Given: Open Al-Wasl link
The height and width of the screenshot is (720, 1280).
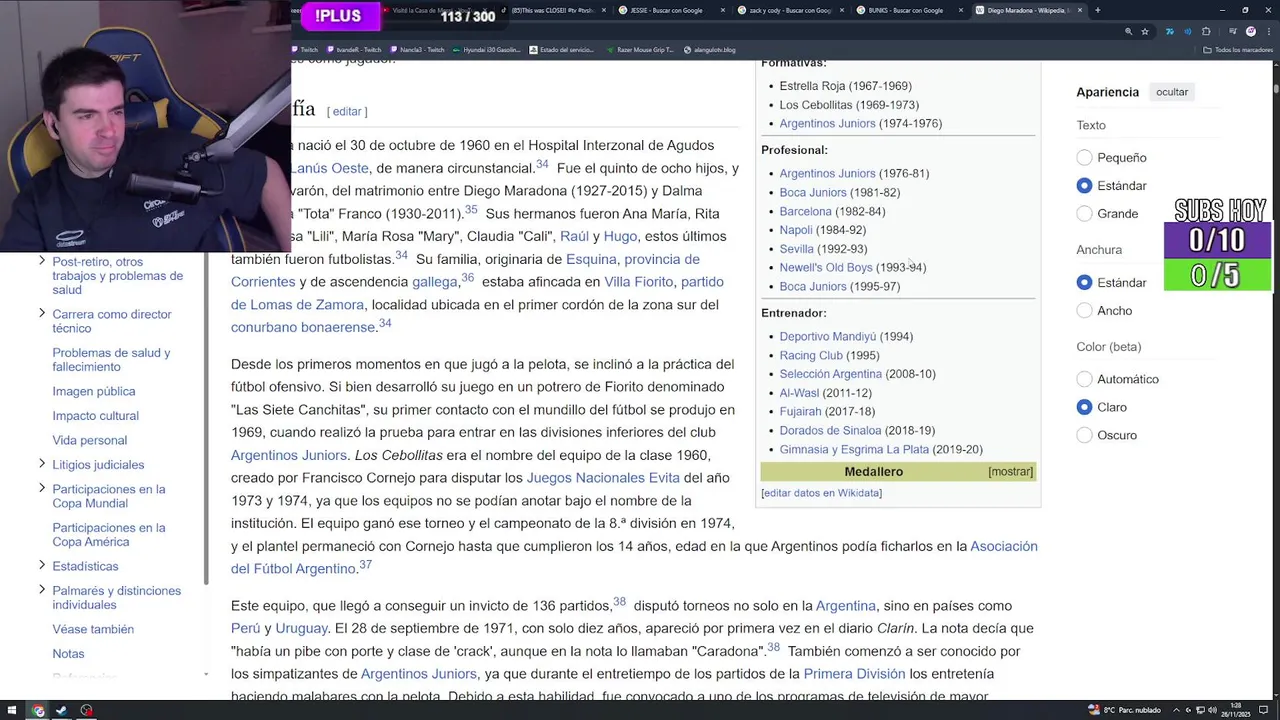Looking at the screenshot, I should tap(799, 393).
